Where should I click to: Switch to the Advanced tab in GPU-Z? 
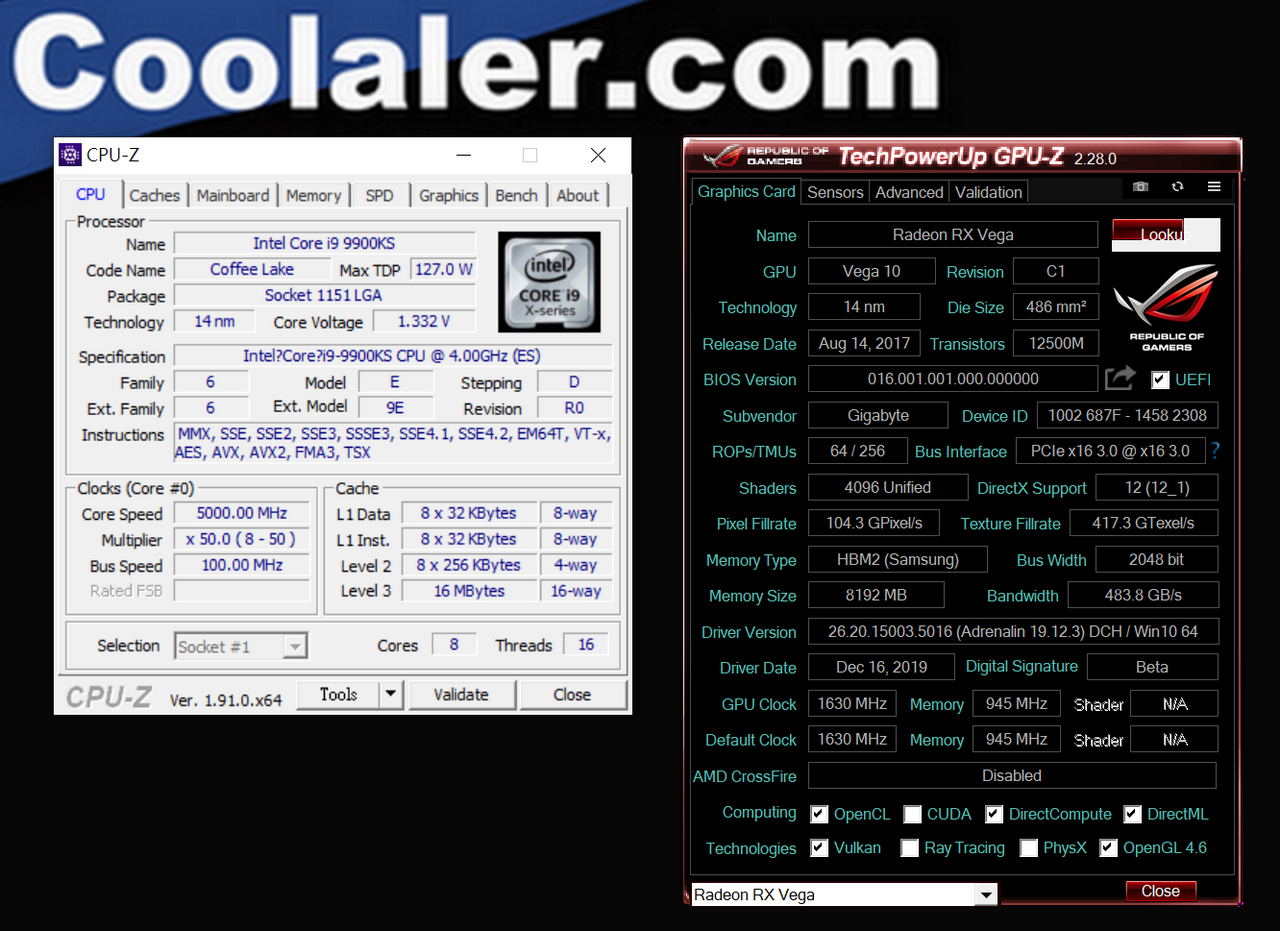pos(909,192)
